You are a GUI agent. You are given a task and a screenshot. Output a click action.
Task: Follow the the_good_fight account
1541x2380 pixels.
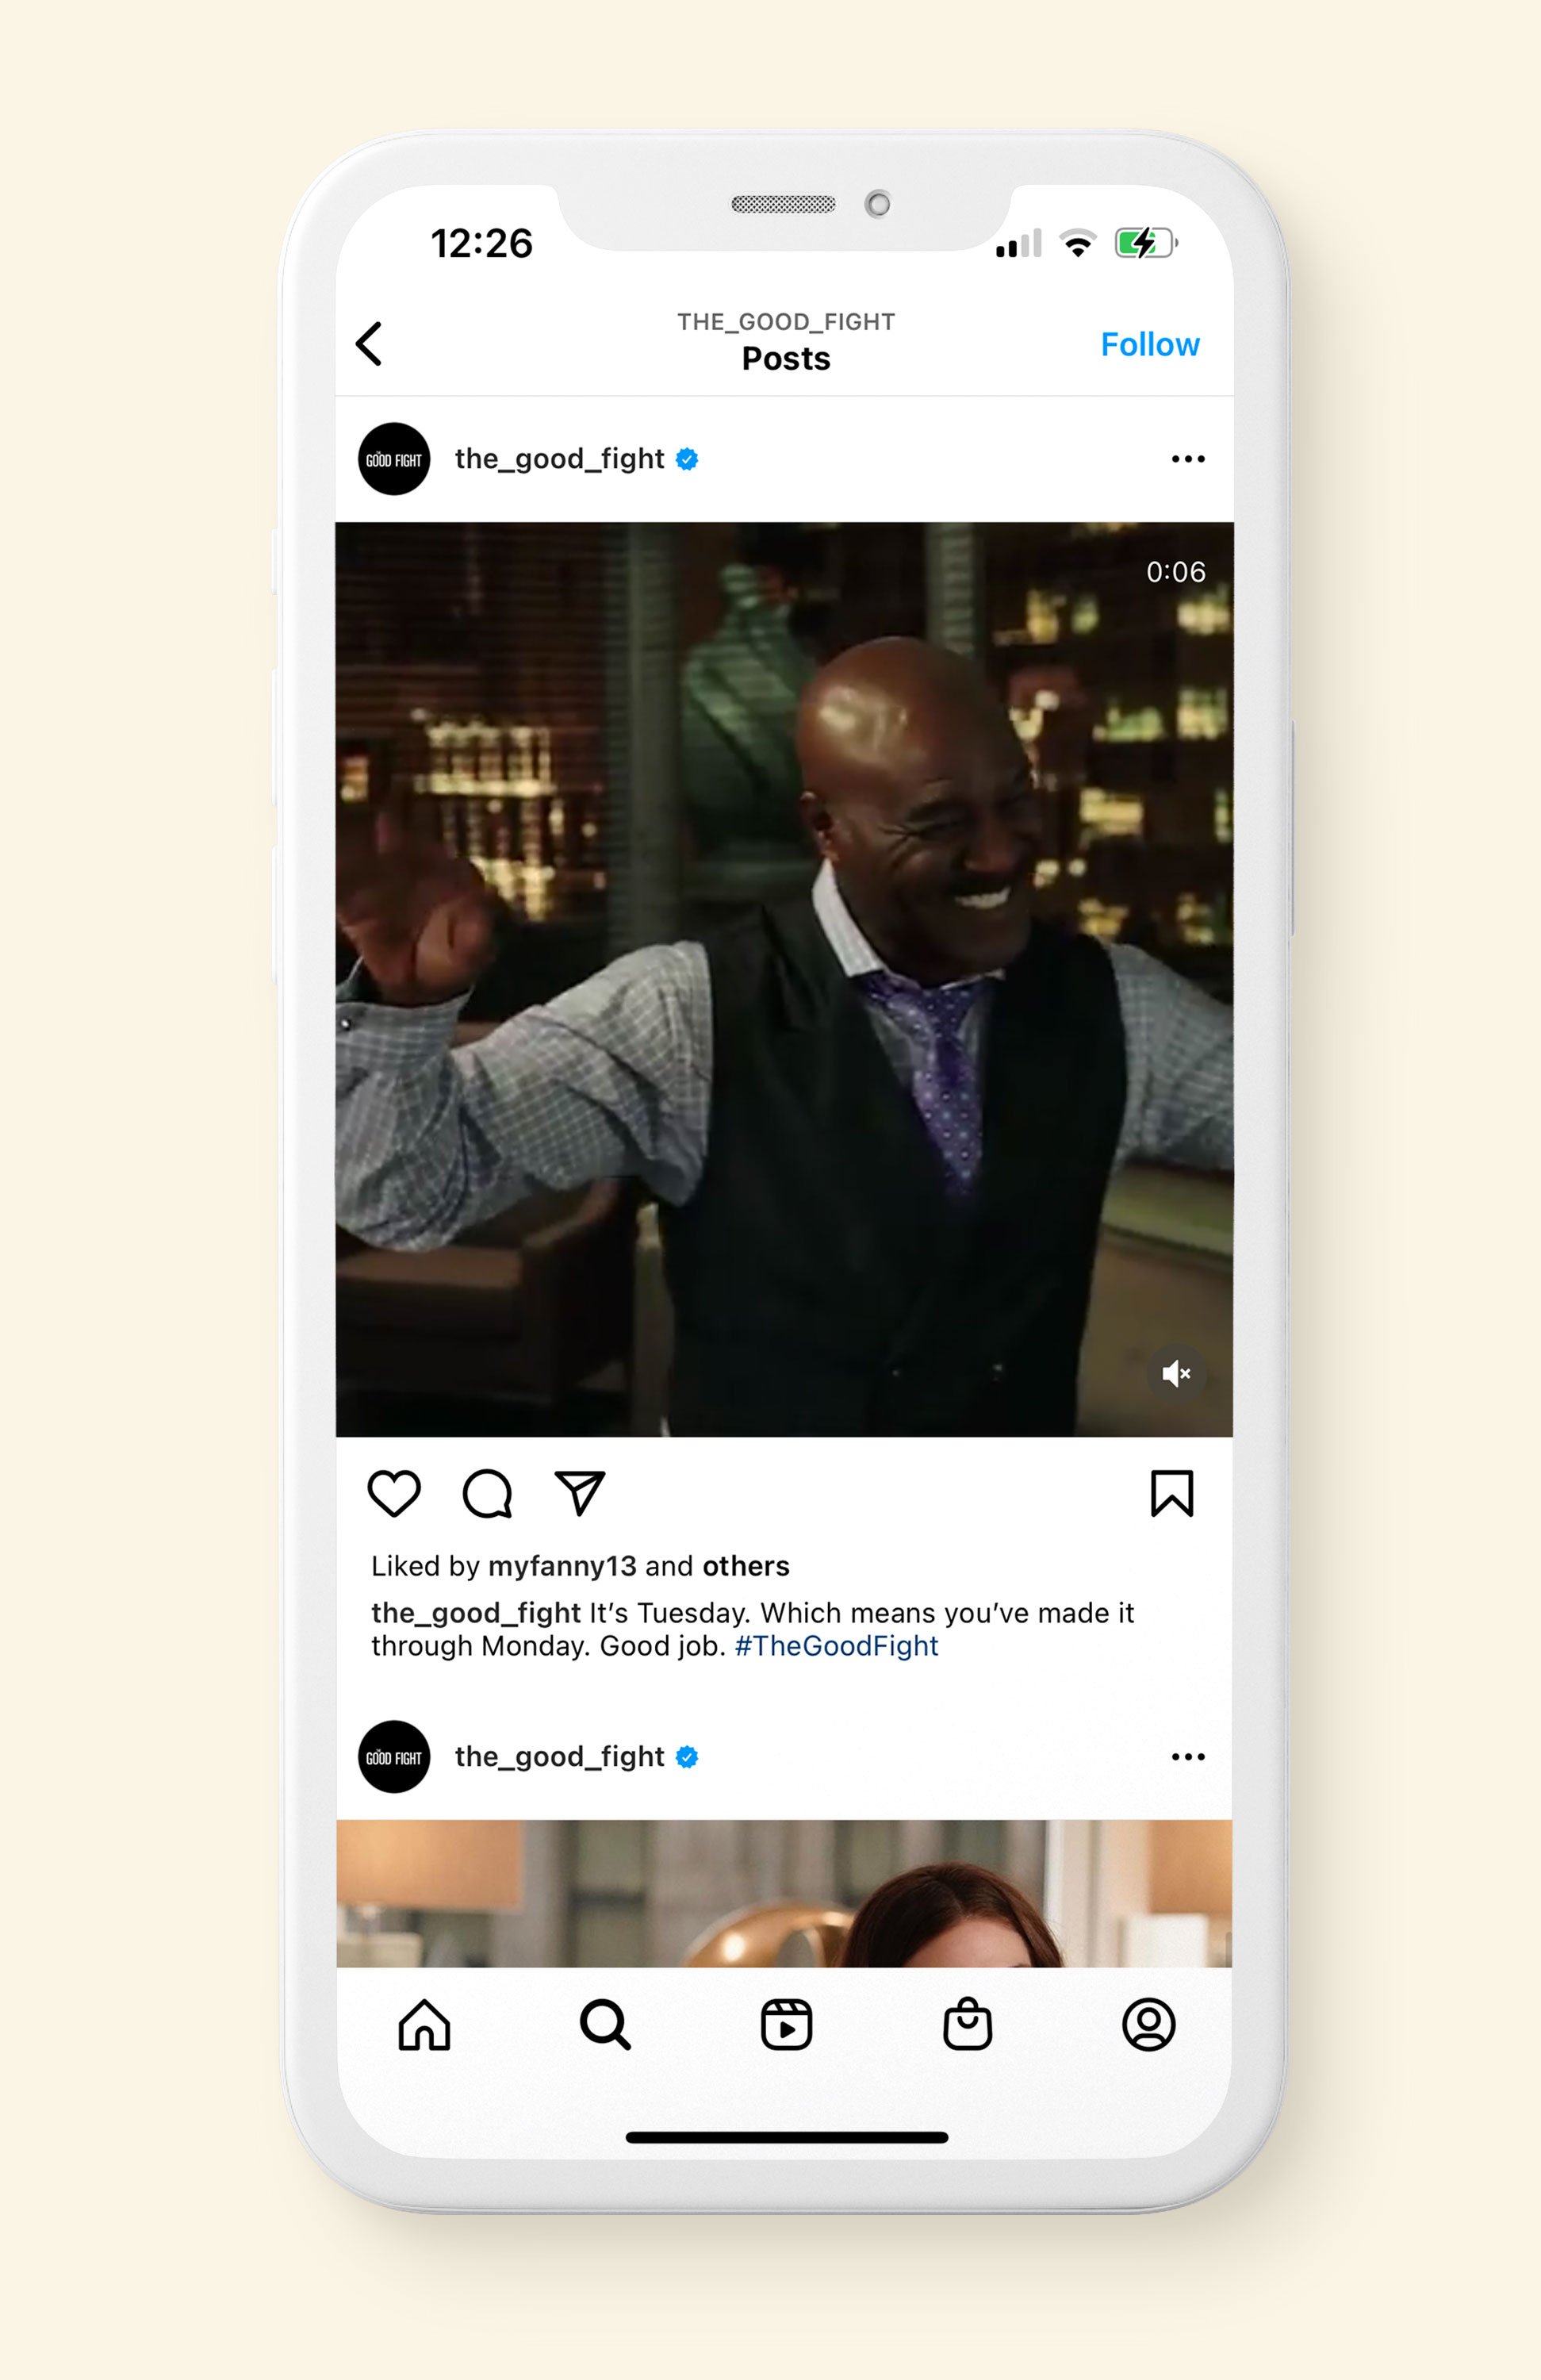(x=1150, y=344)
